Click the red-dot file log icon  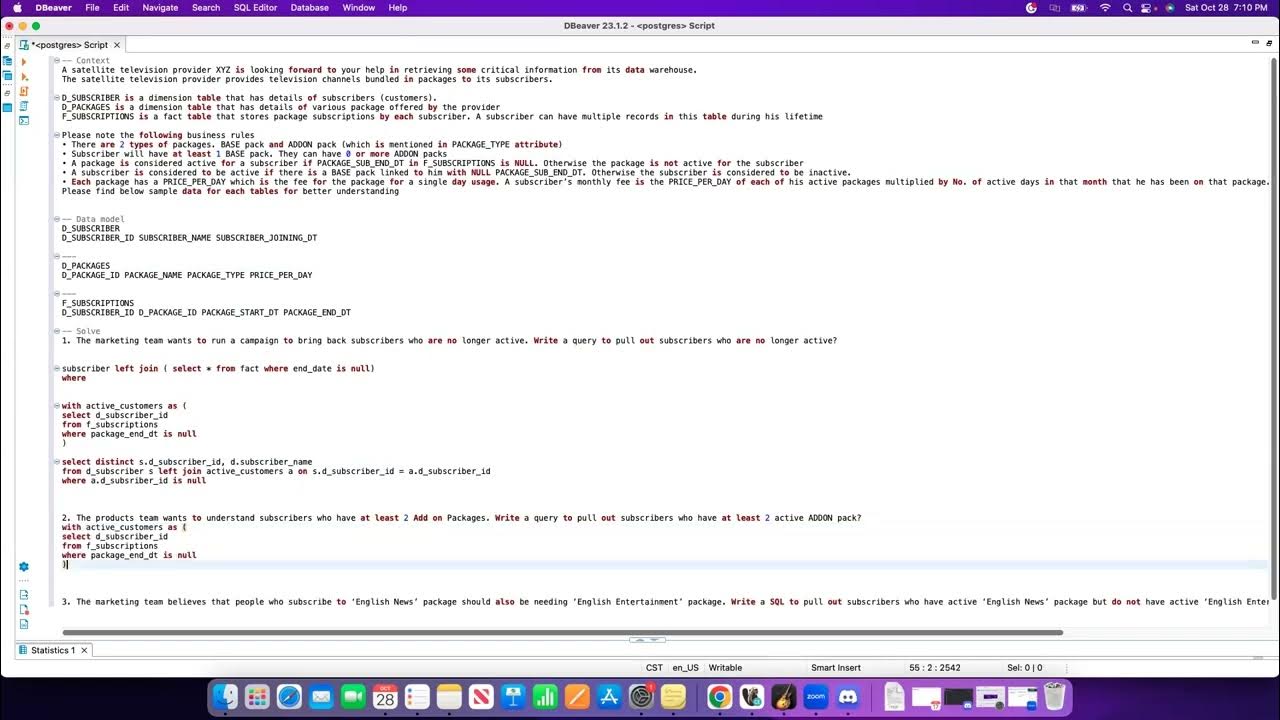click(24, 609)
